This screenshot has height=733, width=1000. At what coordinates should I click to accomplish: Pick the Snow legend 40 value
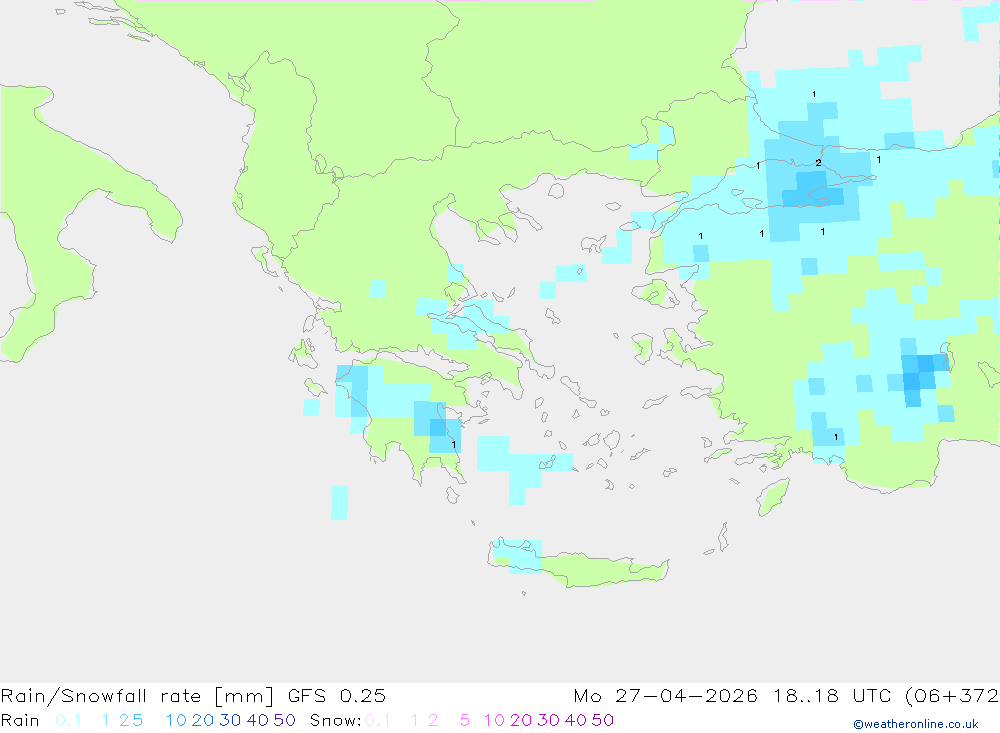576,720
